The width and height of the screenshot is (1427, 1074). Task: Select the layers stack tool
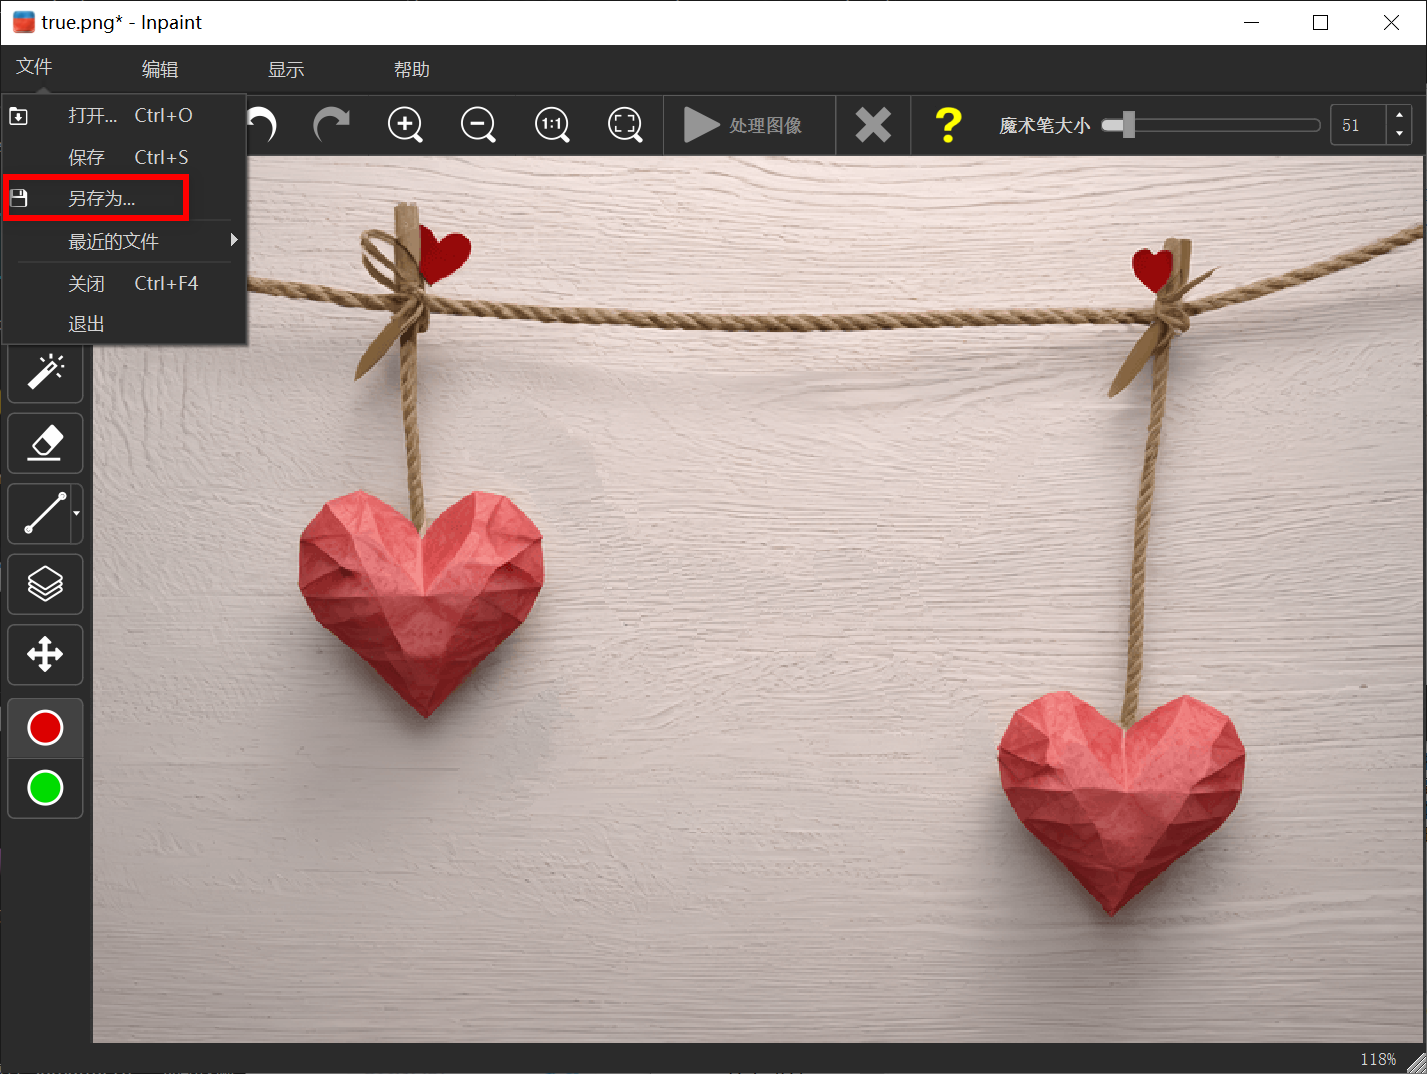tap(45, 584)
